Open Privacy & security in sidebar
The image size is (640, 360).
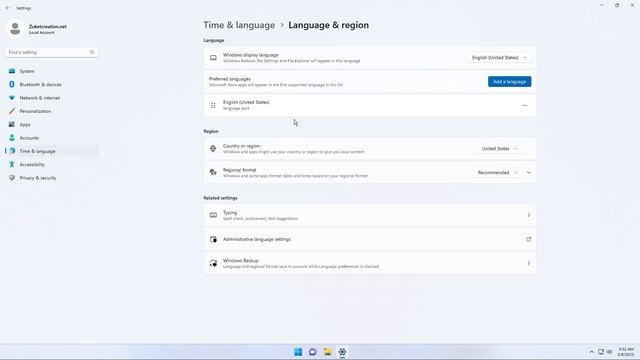click(x=51, y=178)
